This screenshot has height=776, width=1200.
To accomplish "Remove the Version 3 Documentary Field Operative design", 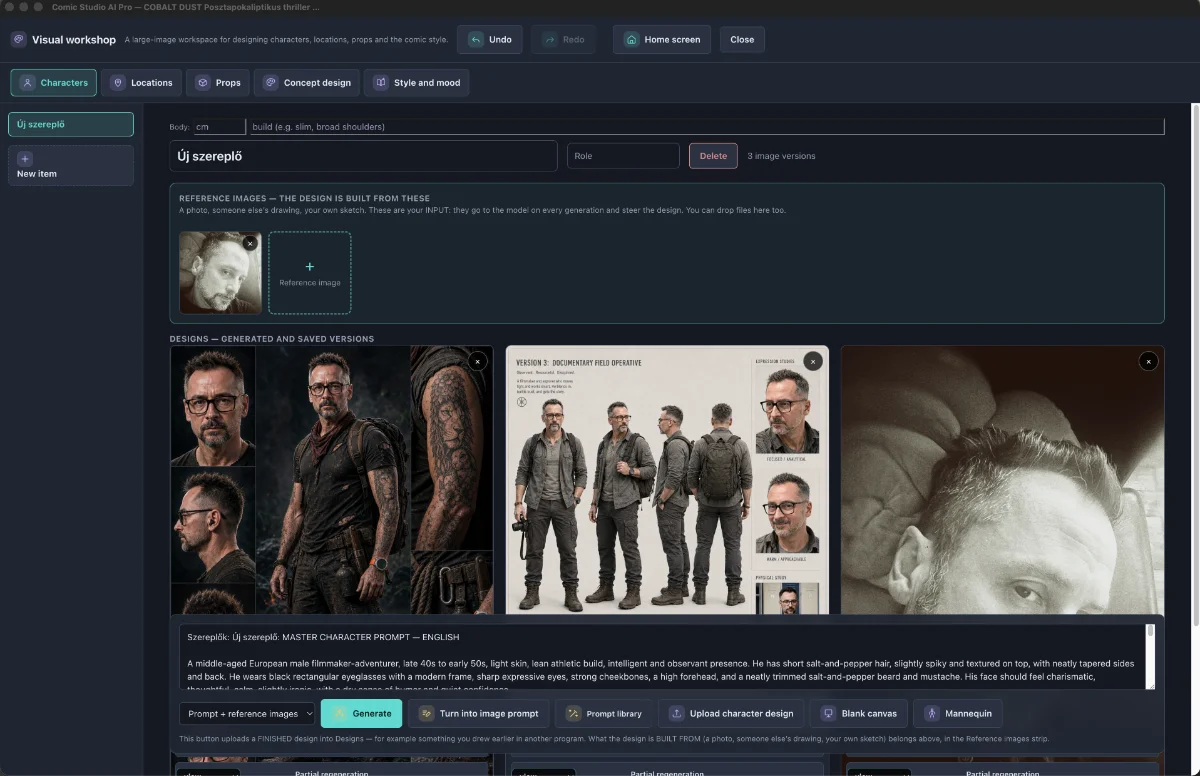I will pos(813,361).
